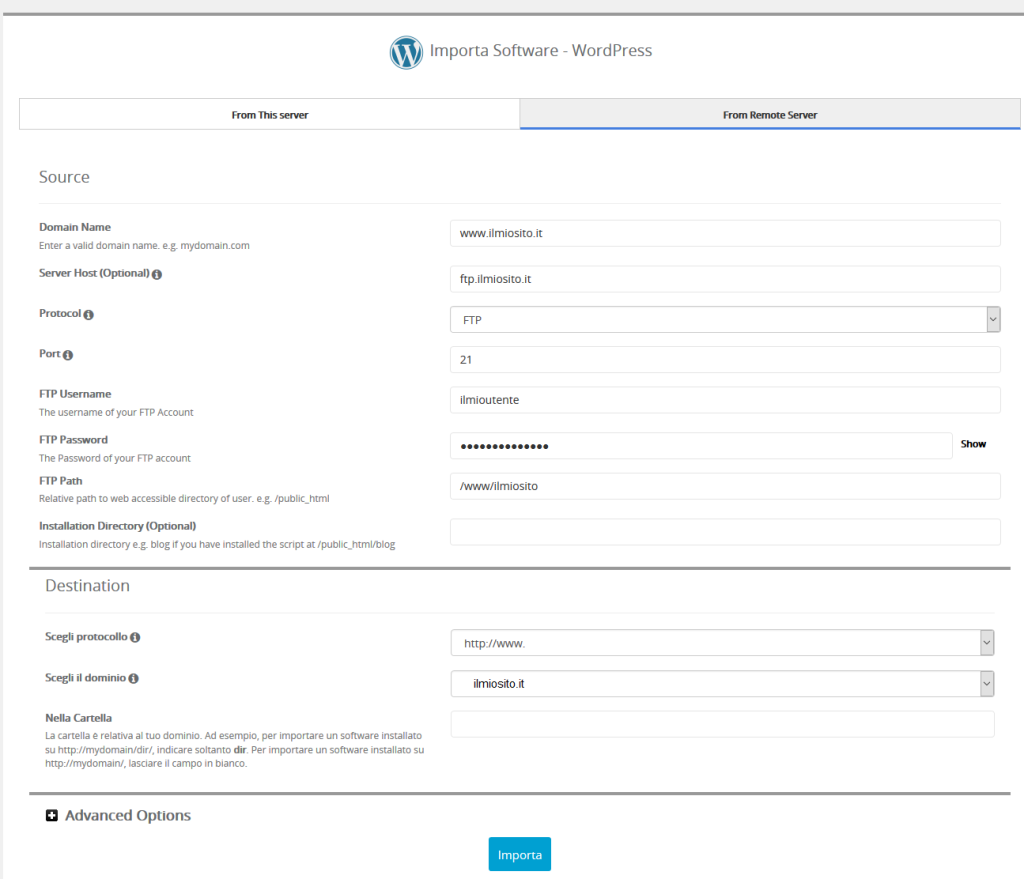Click the Domain Name input field
The height and width of the screenshot is (879, 1024).
pos(725,233)
